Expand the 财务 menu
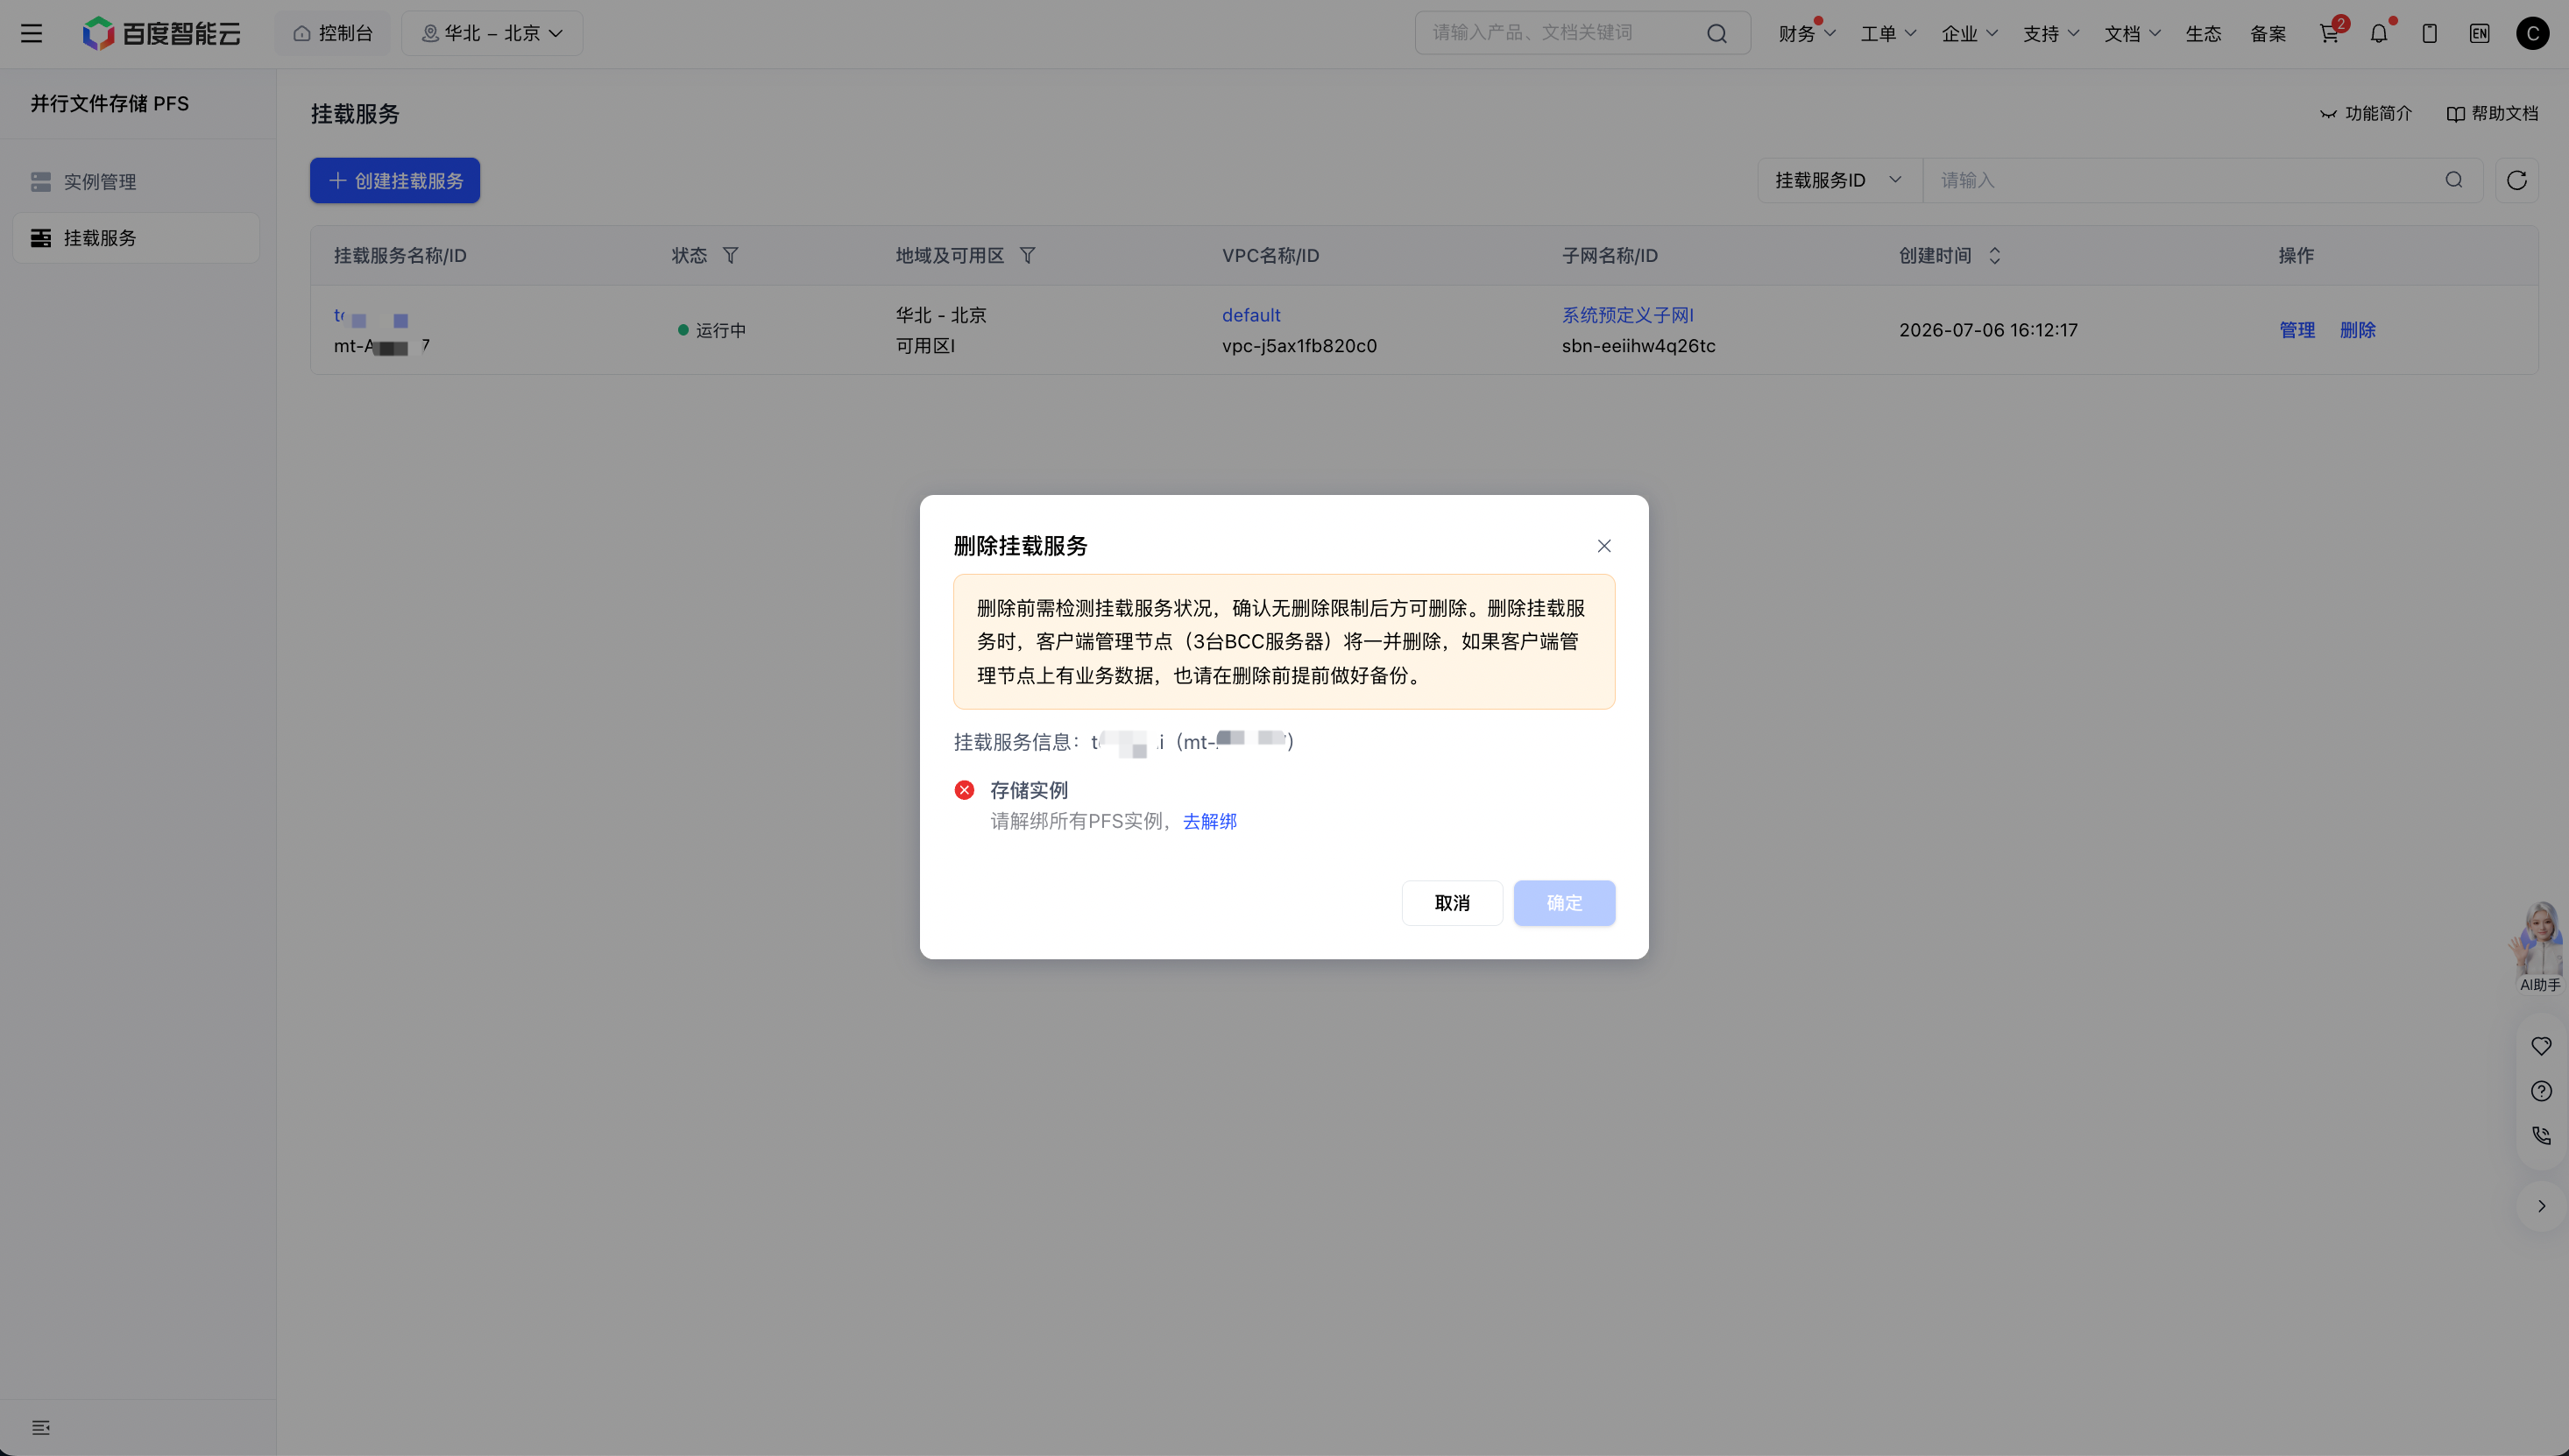Viewport: 2569px width, 1456px height. click(1806, 34)
